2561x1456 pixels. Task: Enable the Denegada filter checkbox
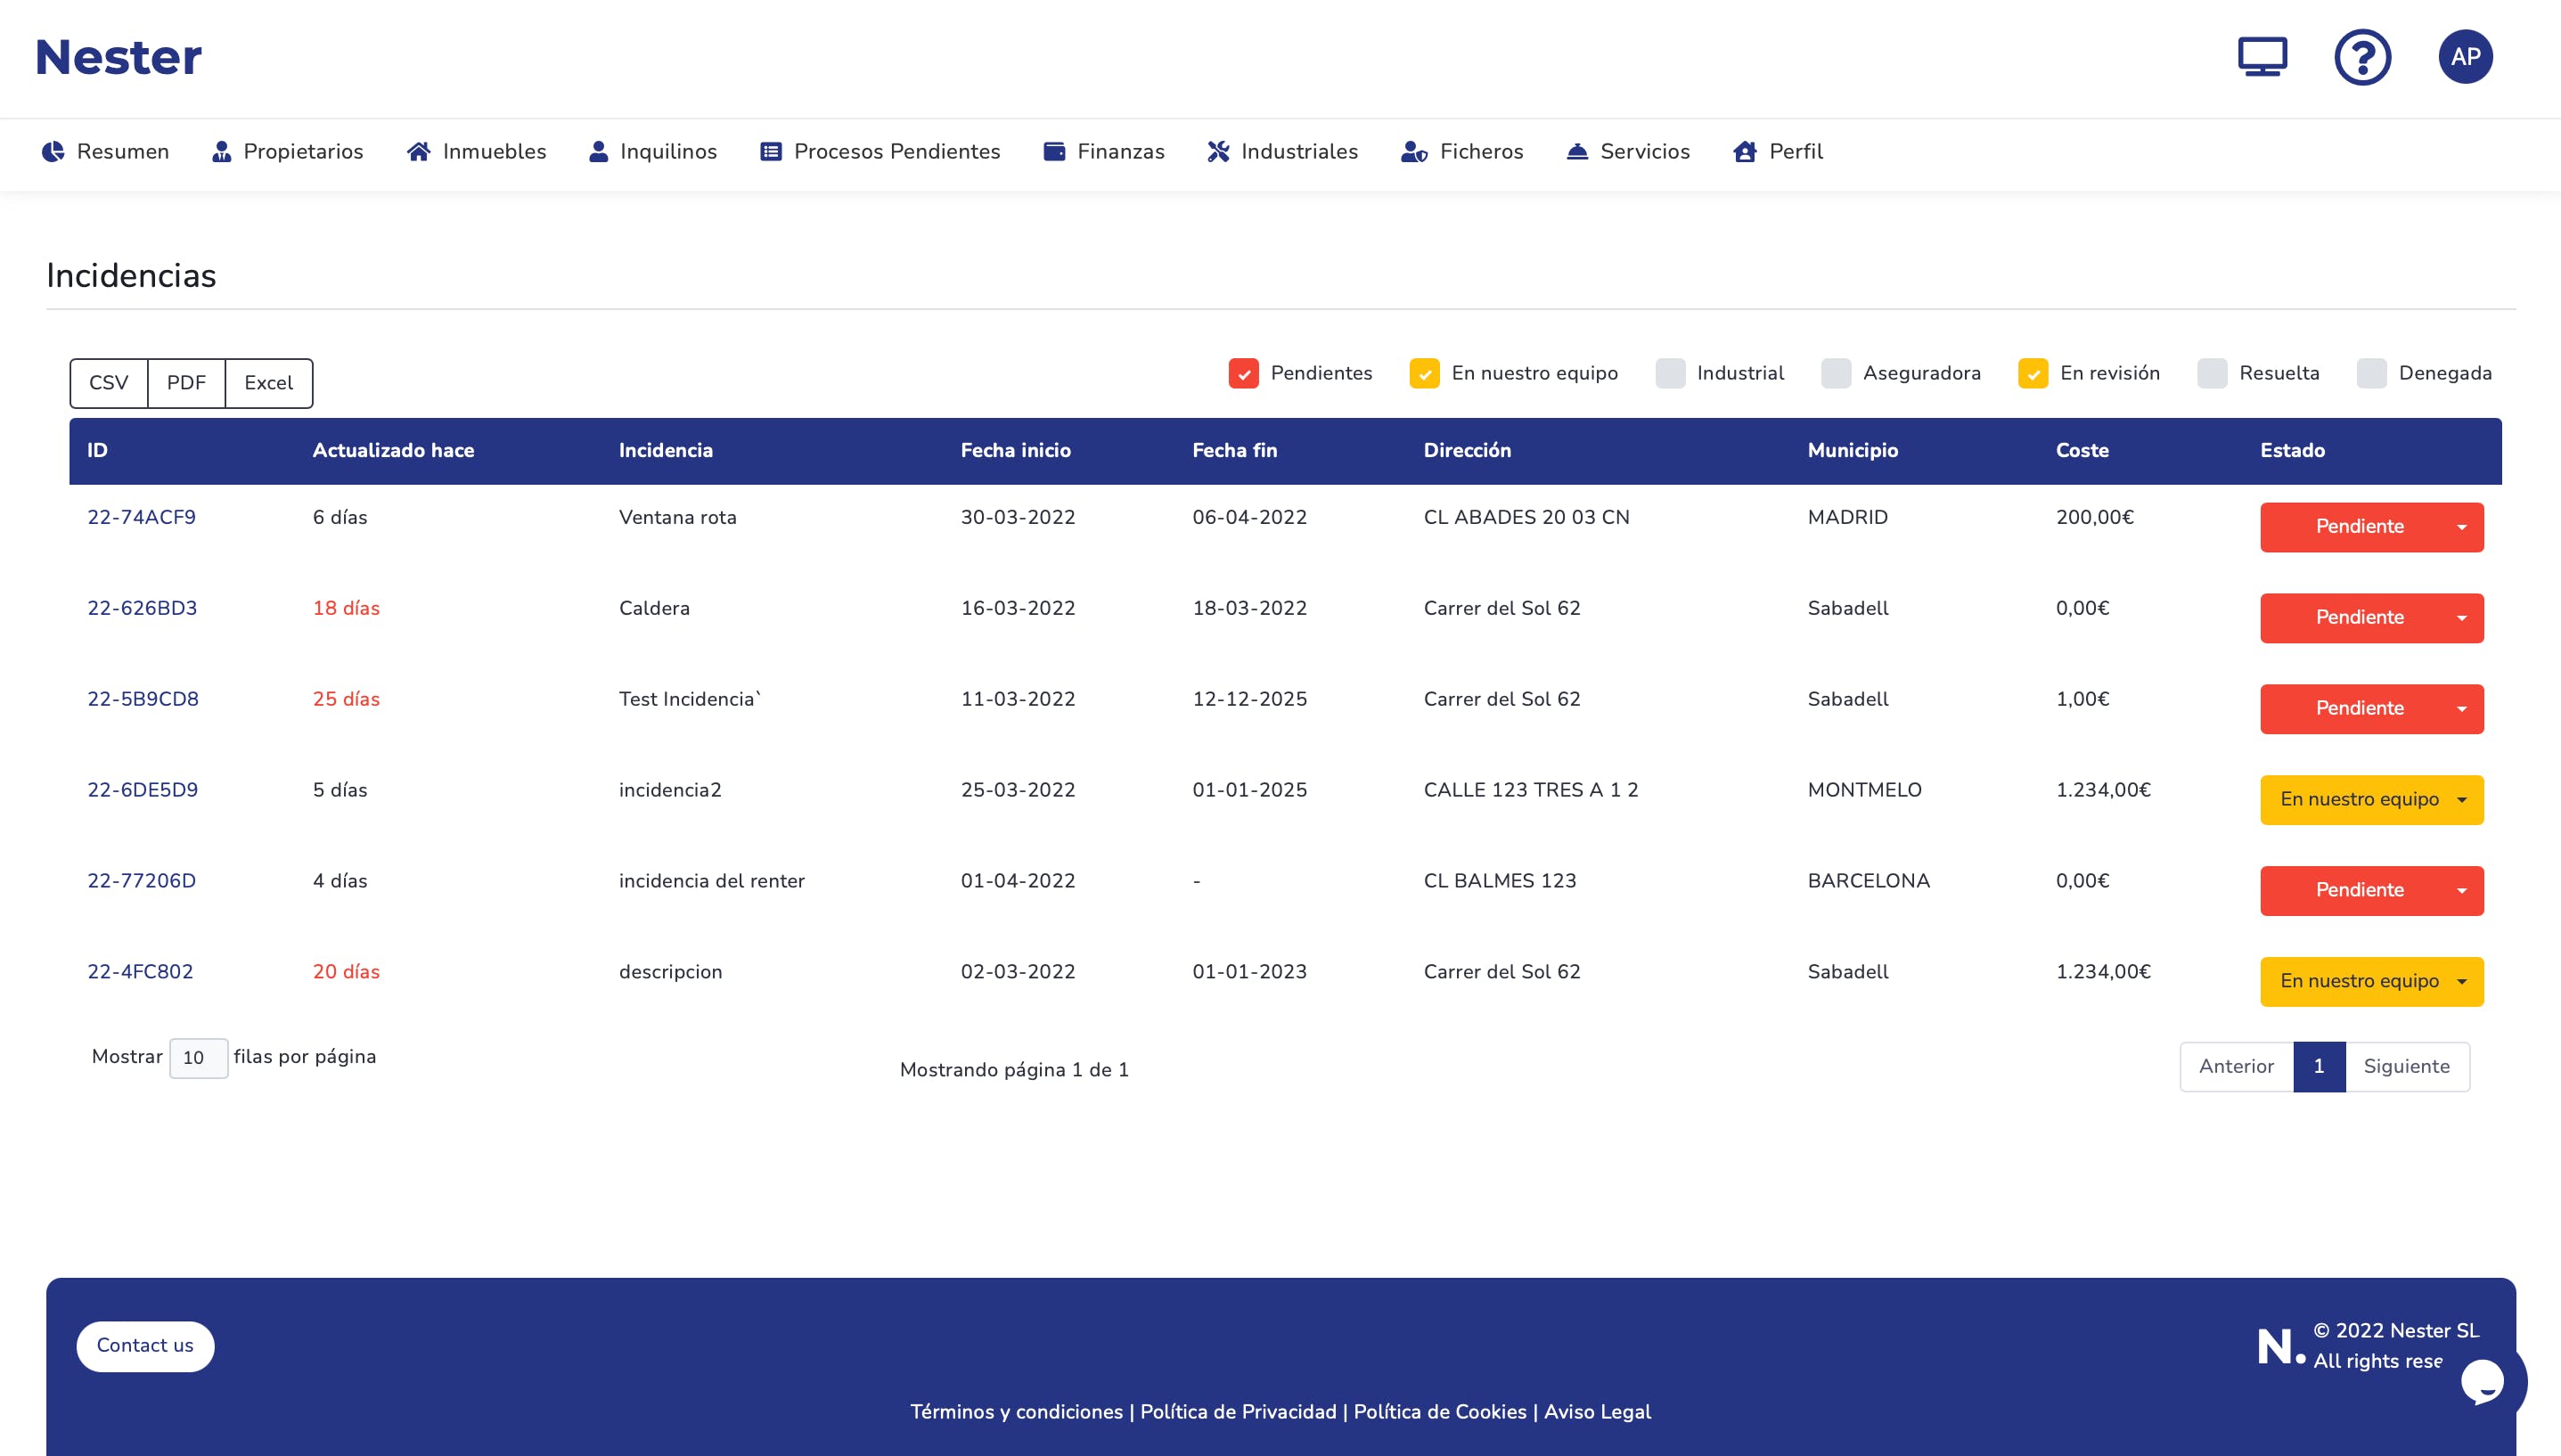(x=2371, y=373)
